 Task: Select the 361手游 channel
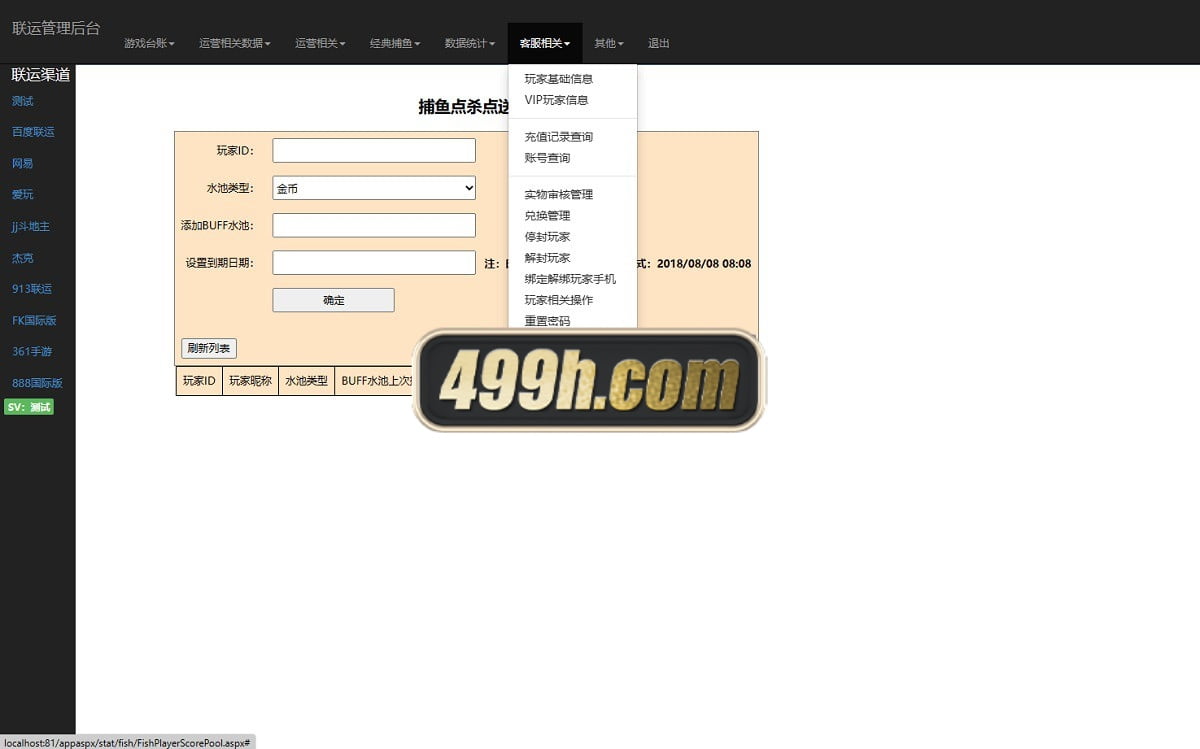[x=32, y=352]
